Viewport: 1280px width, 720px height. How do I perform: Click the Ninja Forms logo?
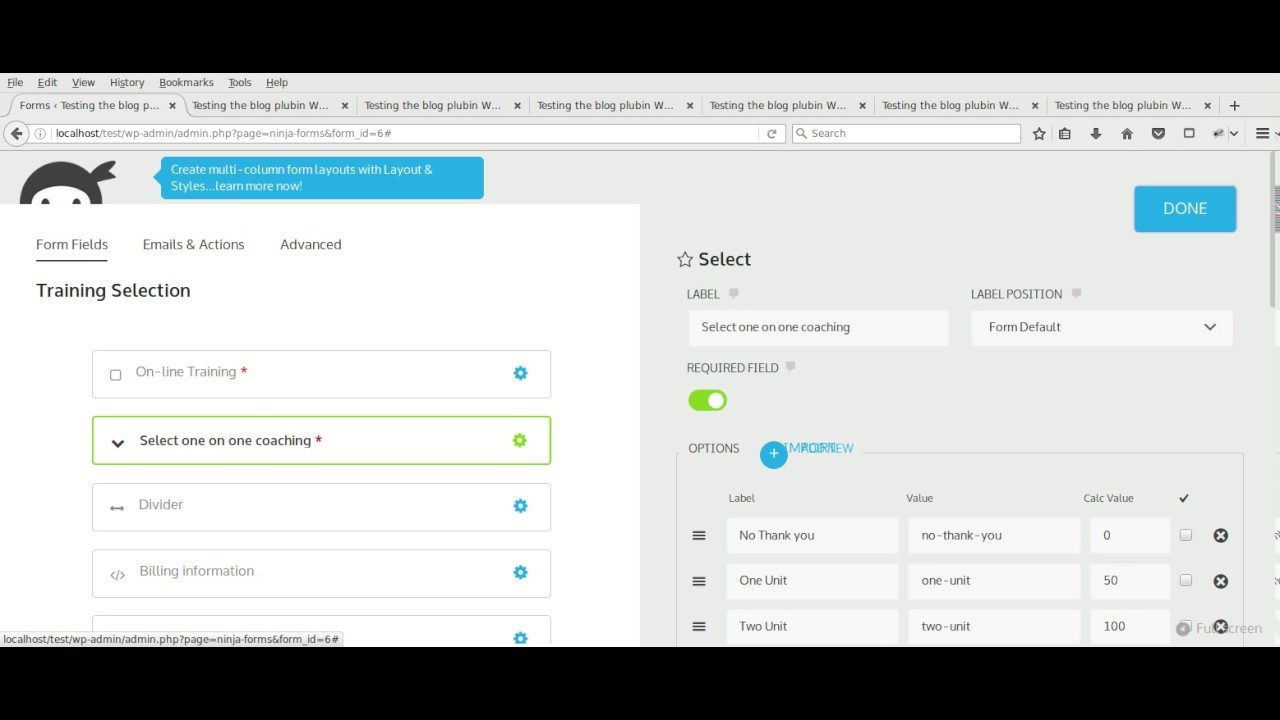click(68, 183)
